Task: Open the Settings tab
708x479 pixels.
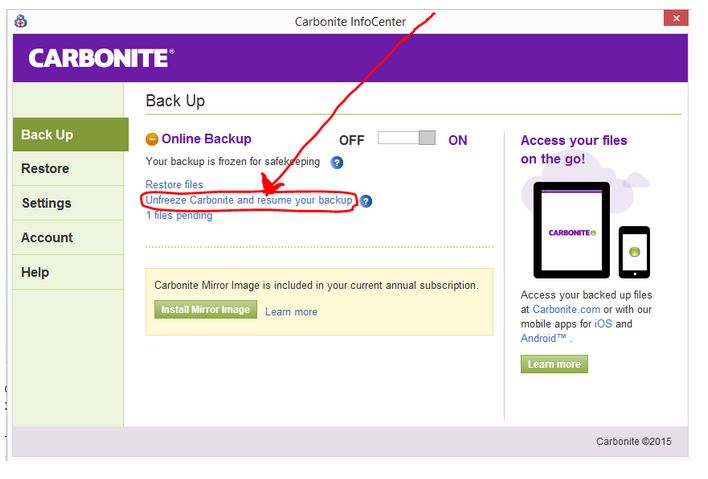Action: coord(70,203)
